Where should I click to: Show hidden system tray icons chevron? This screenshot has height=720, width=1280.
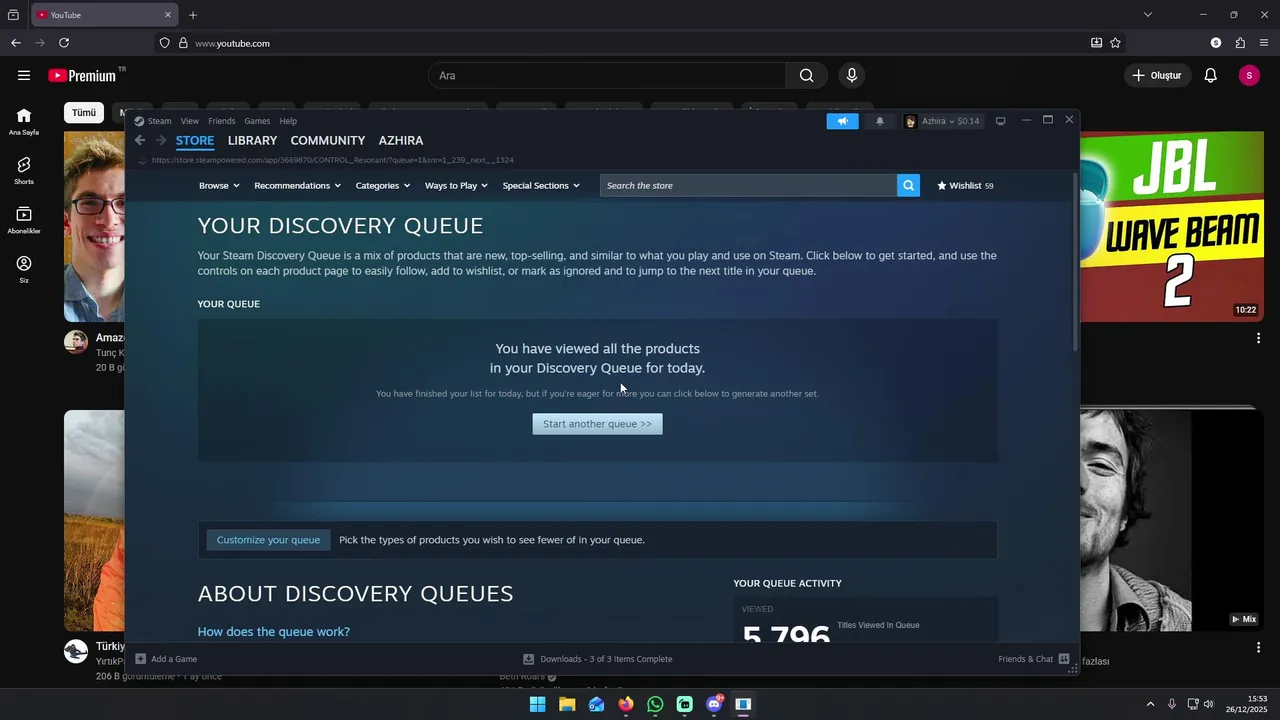(1150, 704)
